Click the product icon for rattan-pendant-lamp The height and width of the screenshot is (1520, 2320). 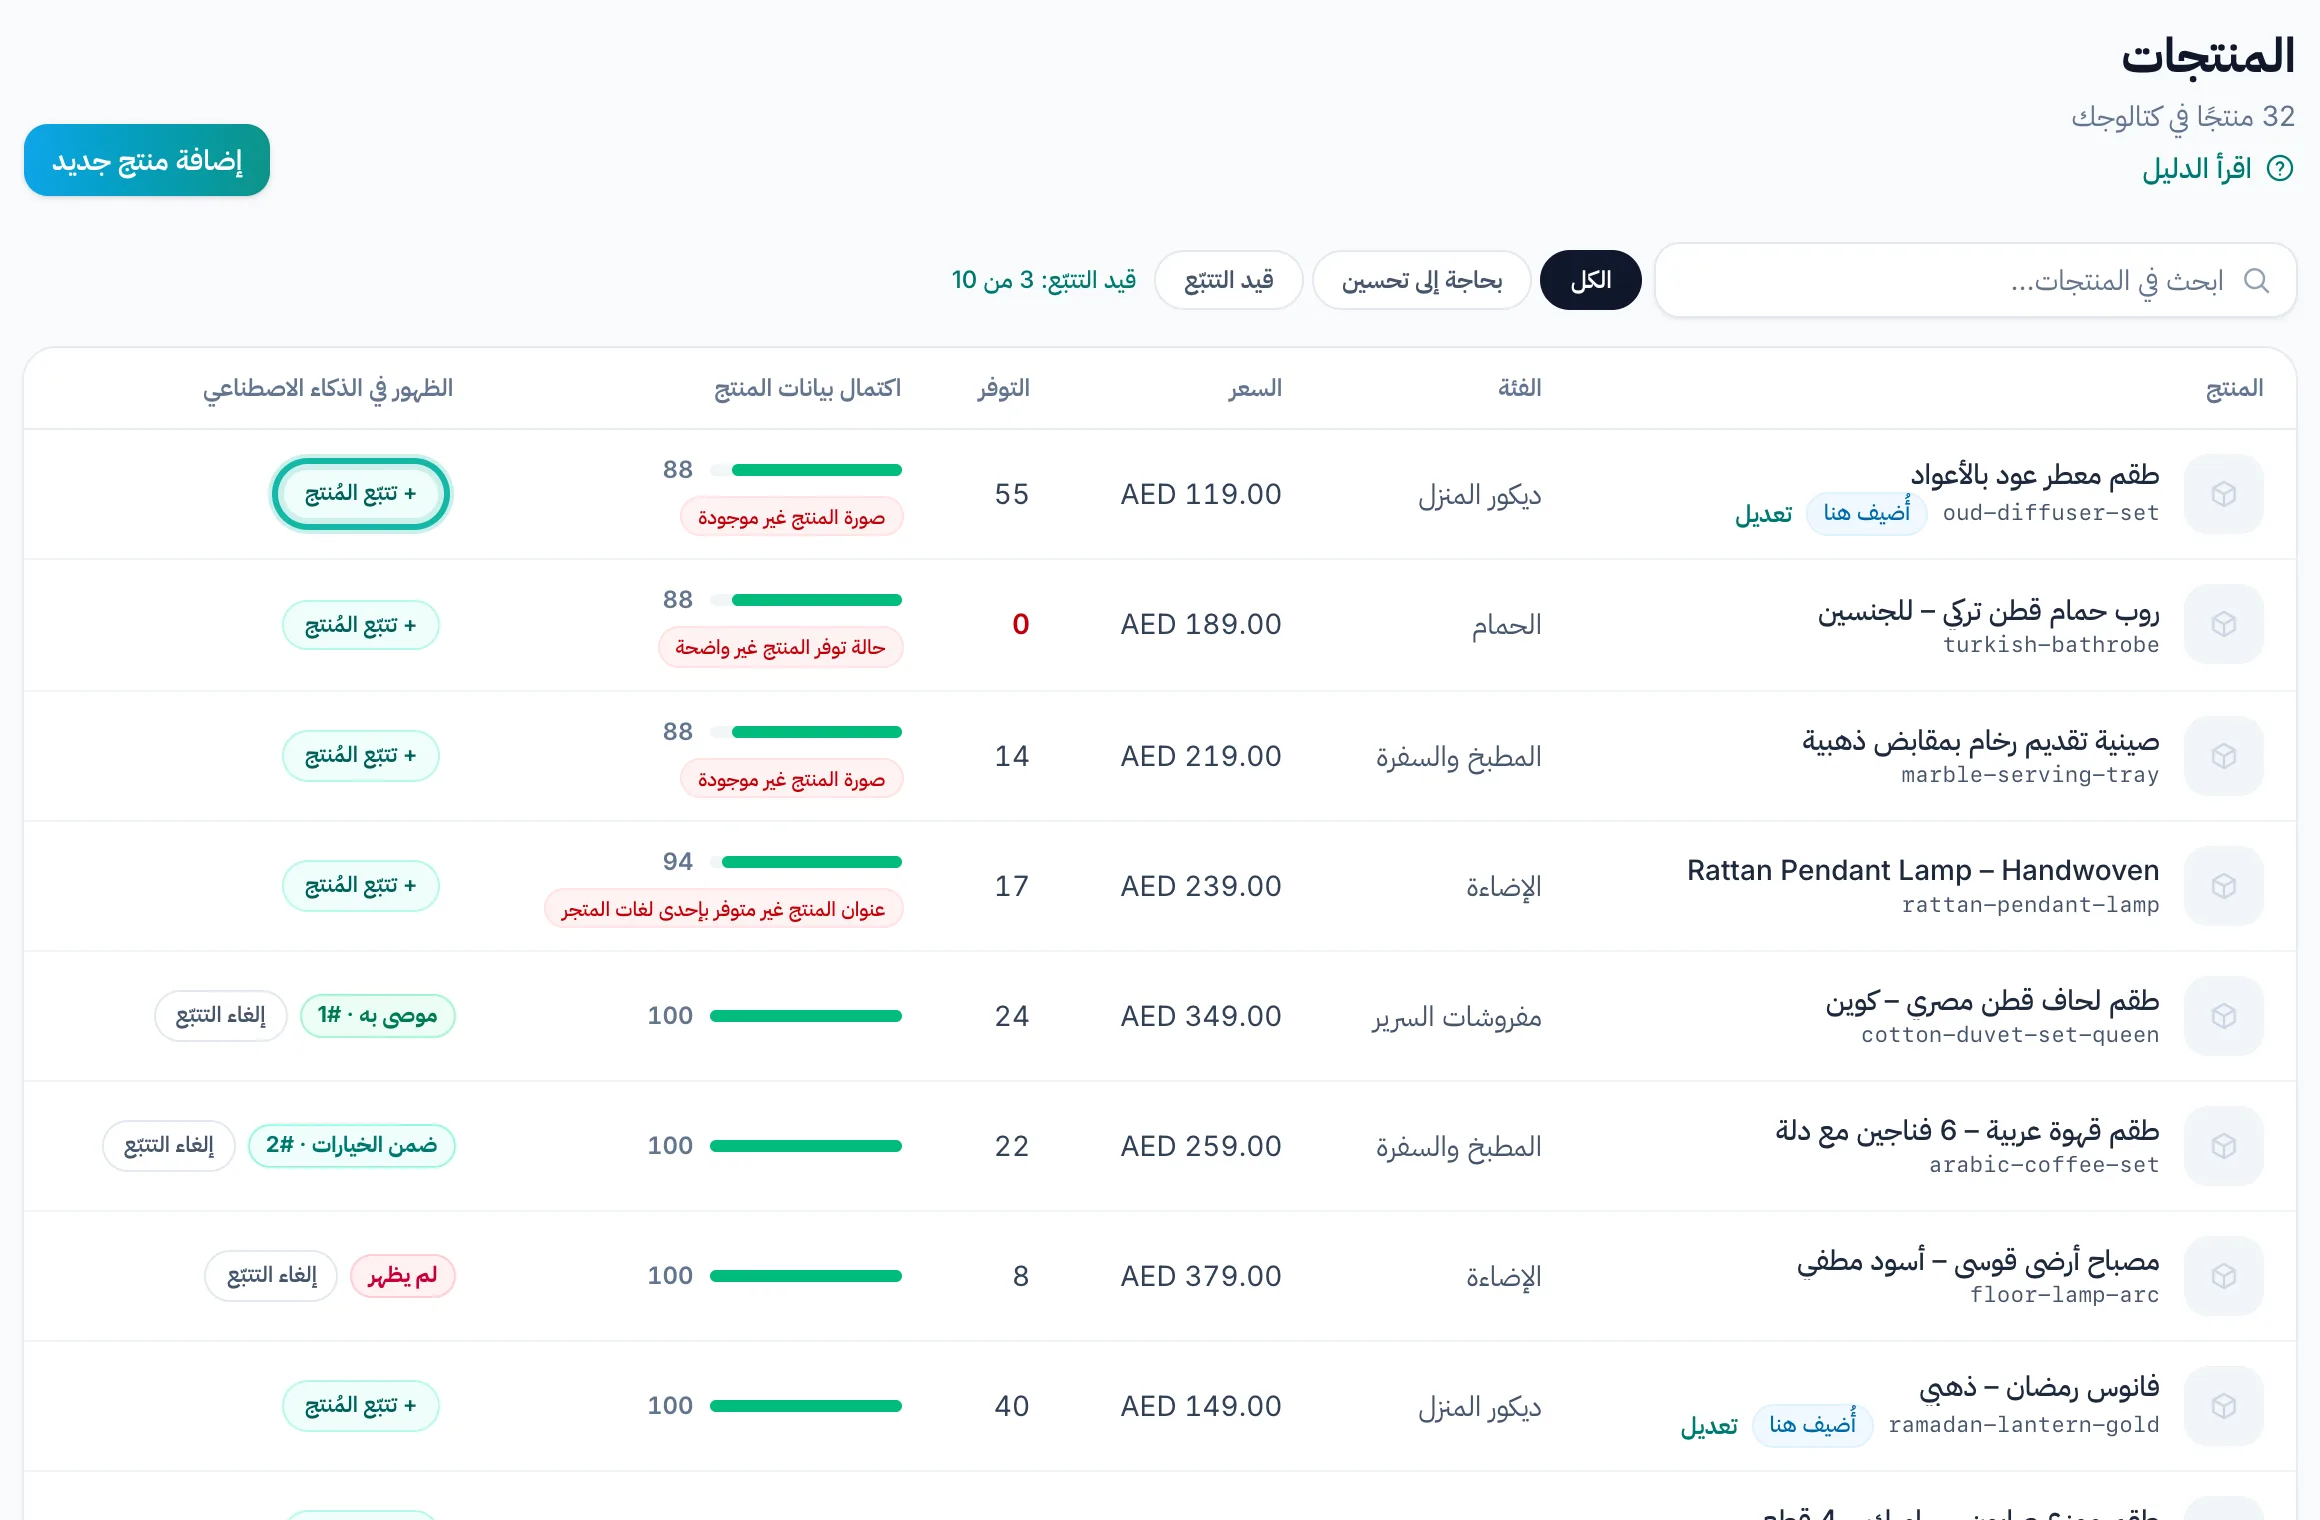(2223, 886)
